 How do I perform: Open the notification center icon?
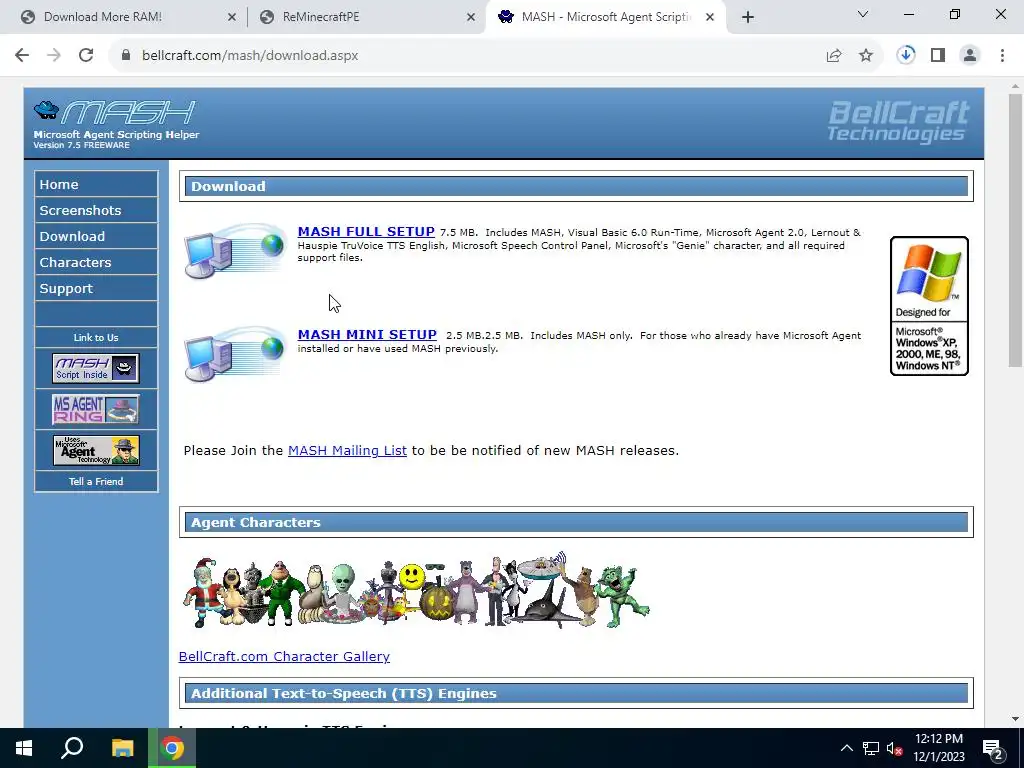(993, 749)
